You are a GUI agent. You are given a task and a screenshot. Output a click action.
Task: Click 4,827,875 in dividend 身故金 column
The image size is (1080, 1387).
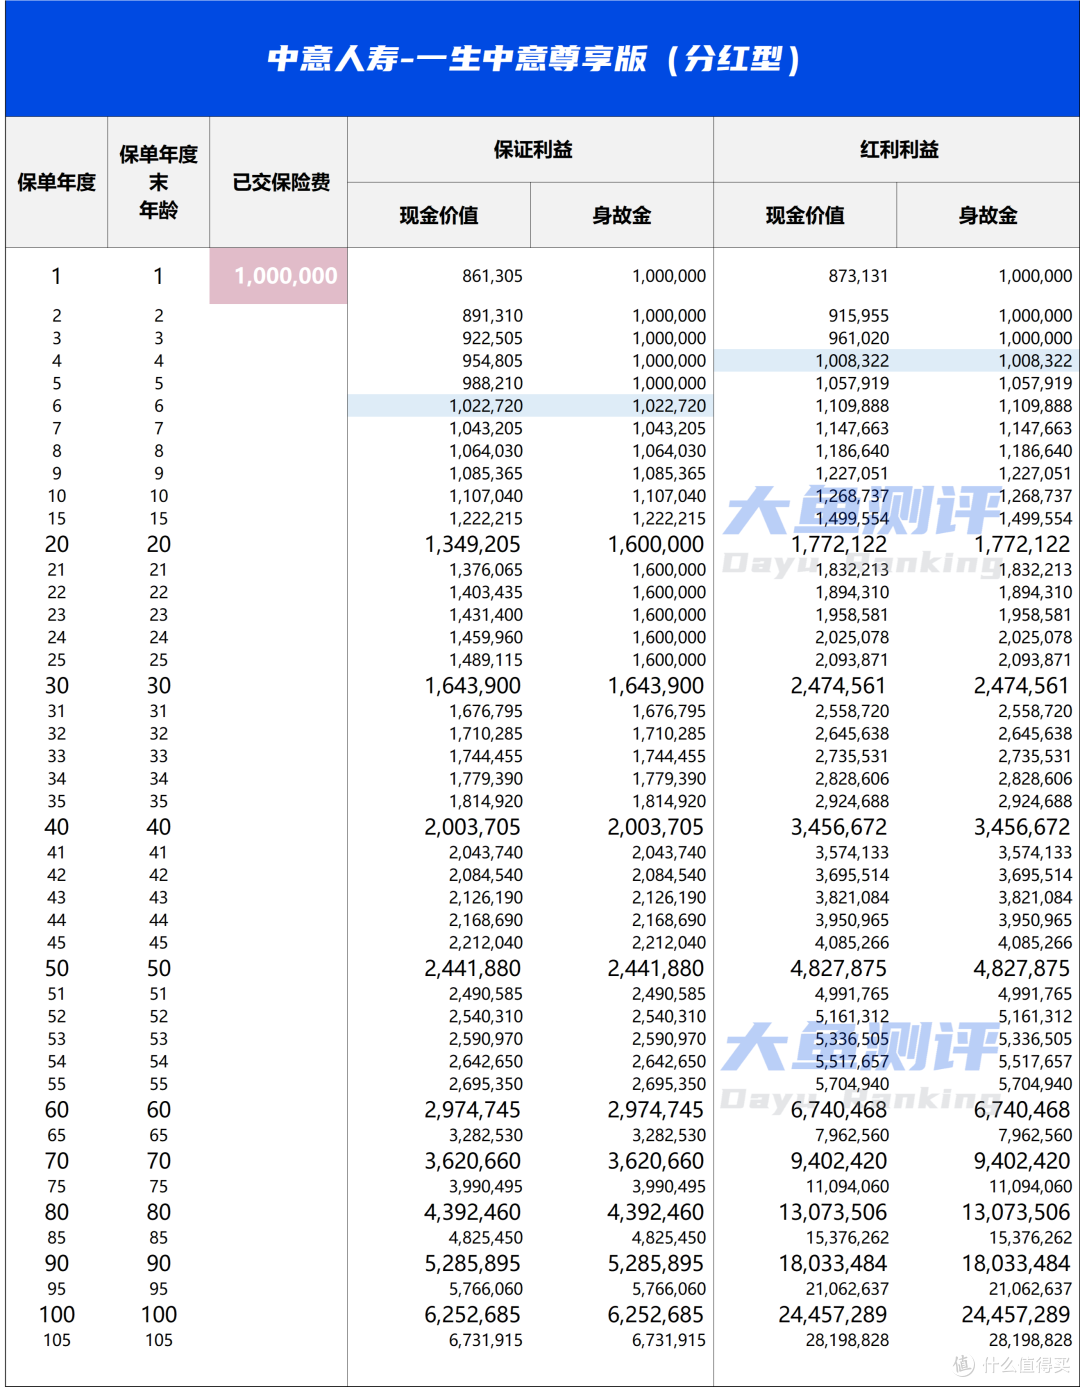(1022, 969)
